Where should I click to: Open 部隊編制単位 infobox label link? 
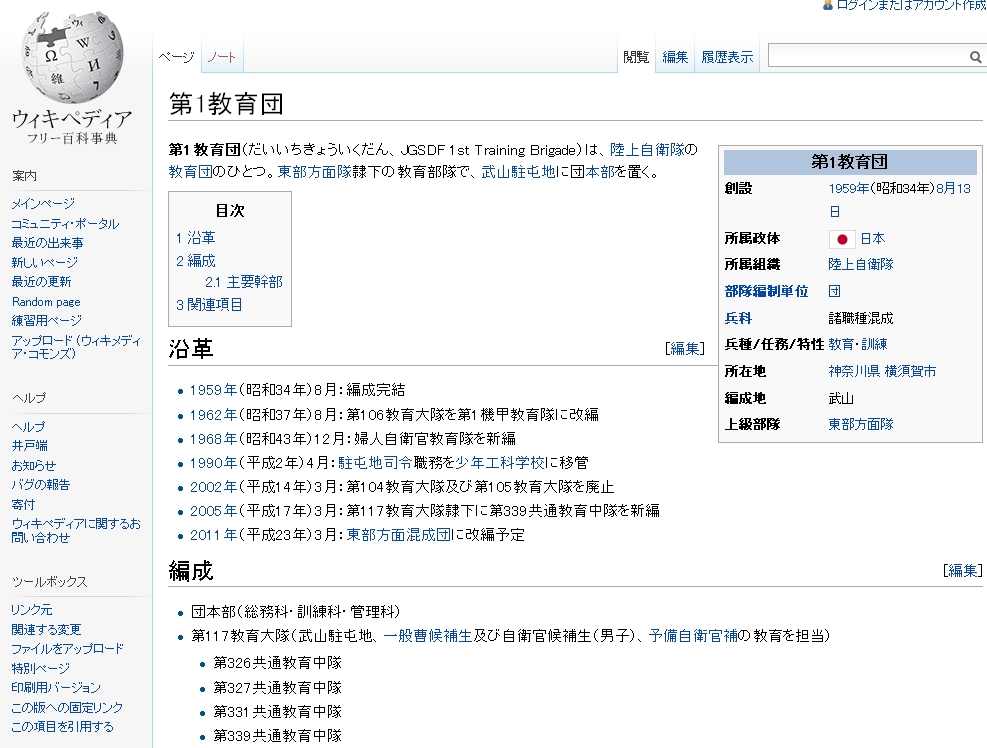click(766, 291)
